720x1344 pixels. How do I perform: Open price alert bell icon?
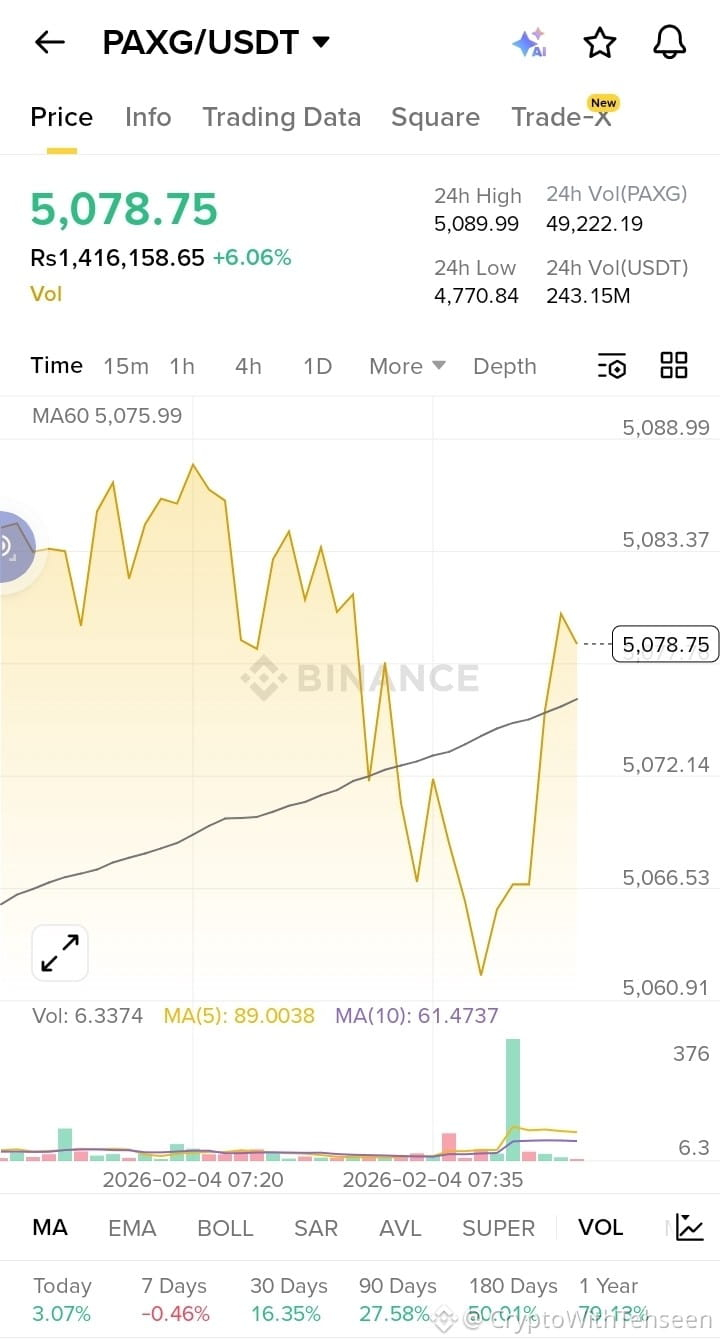(x=669, y=43)
